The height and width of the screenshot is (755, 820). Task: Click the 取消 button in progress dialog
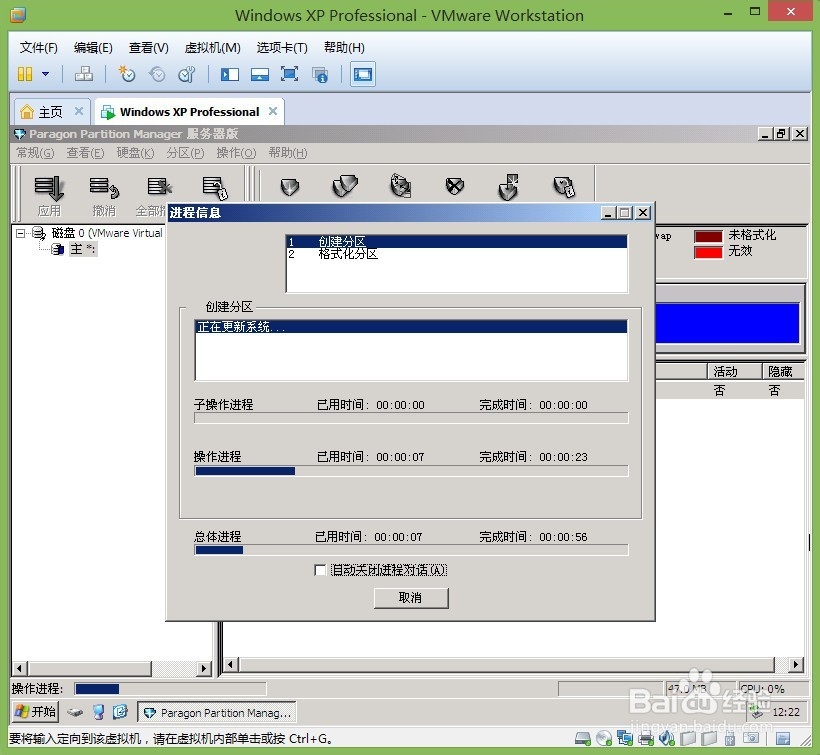[411, 598]
